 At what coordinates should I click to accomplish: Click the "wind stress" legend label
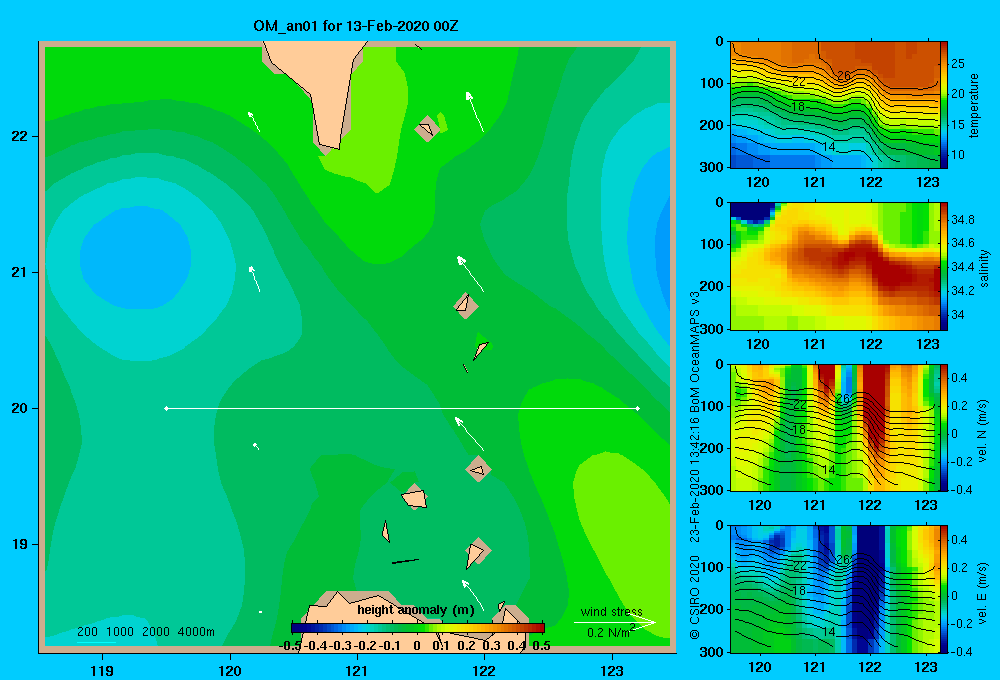tap(612, 611)
